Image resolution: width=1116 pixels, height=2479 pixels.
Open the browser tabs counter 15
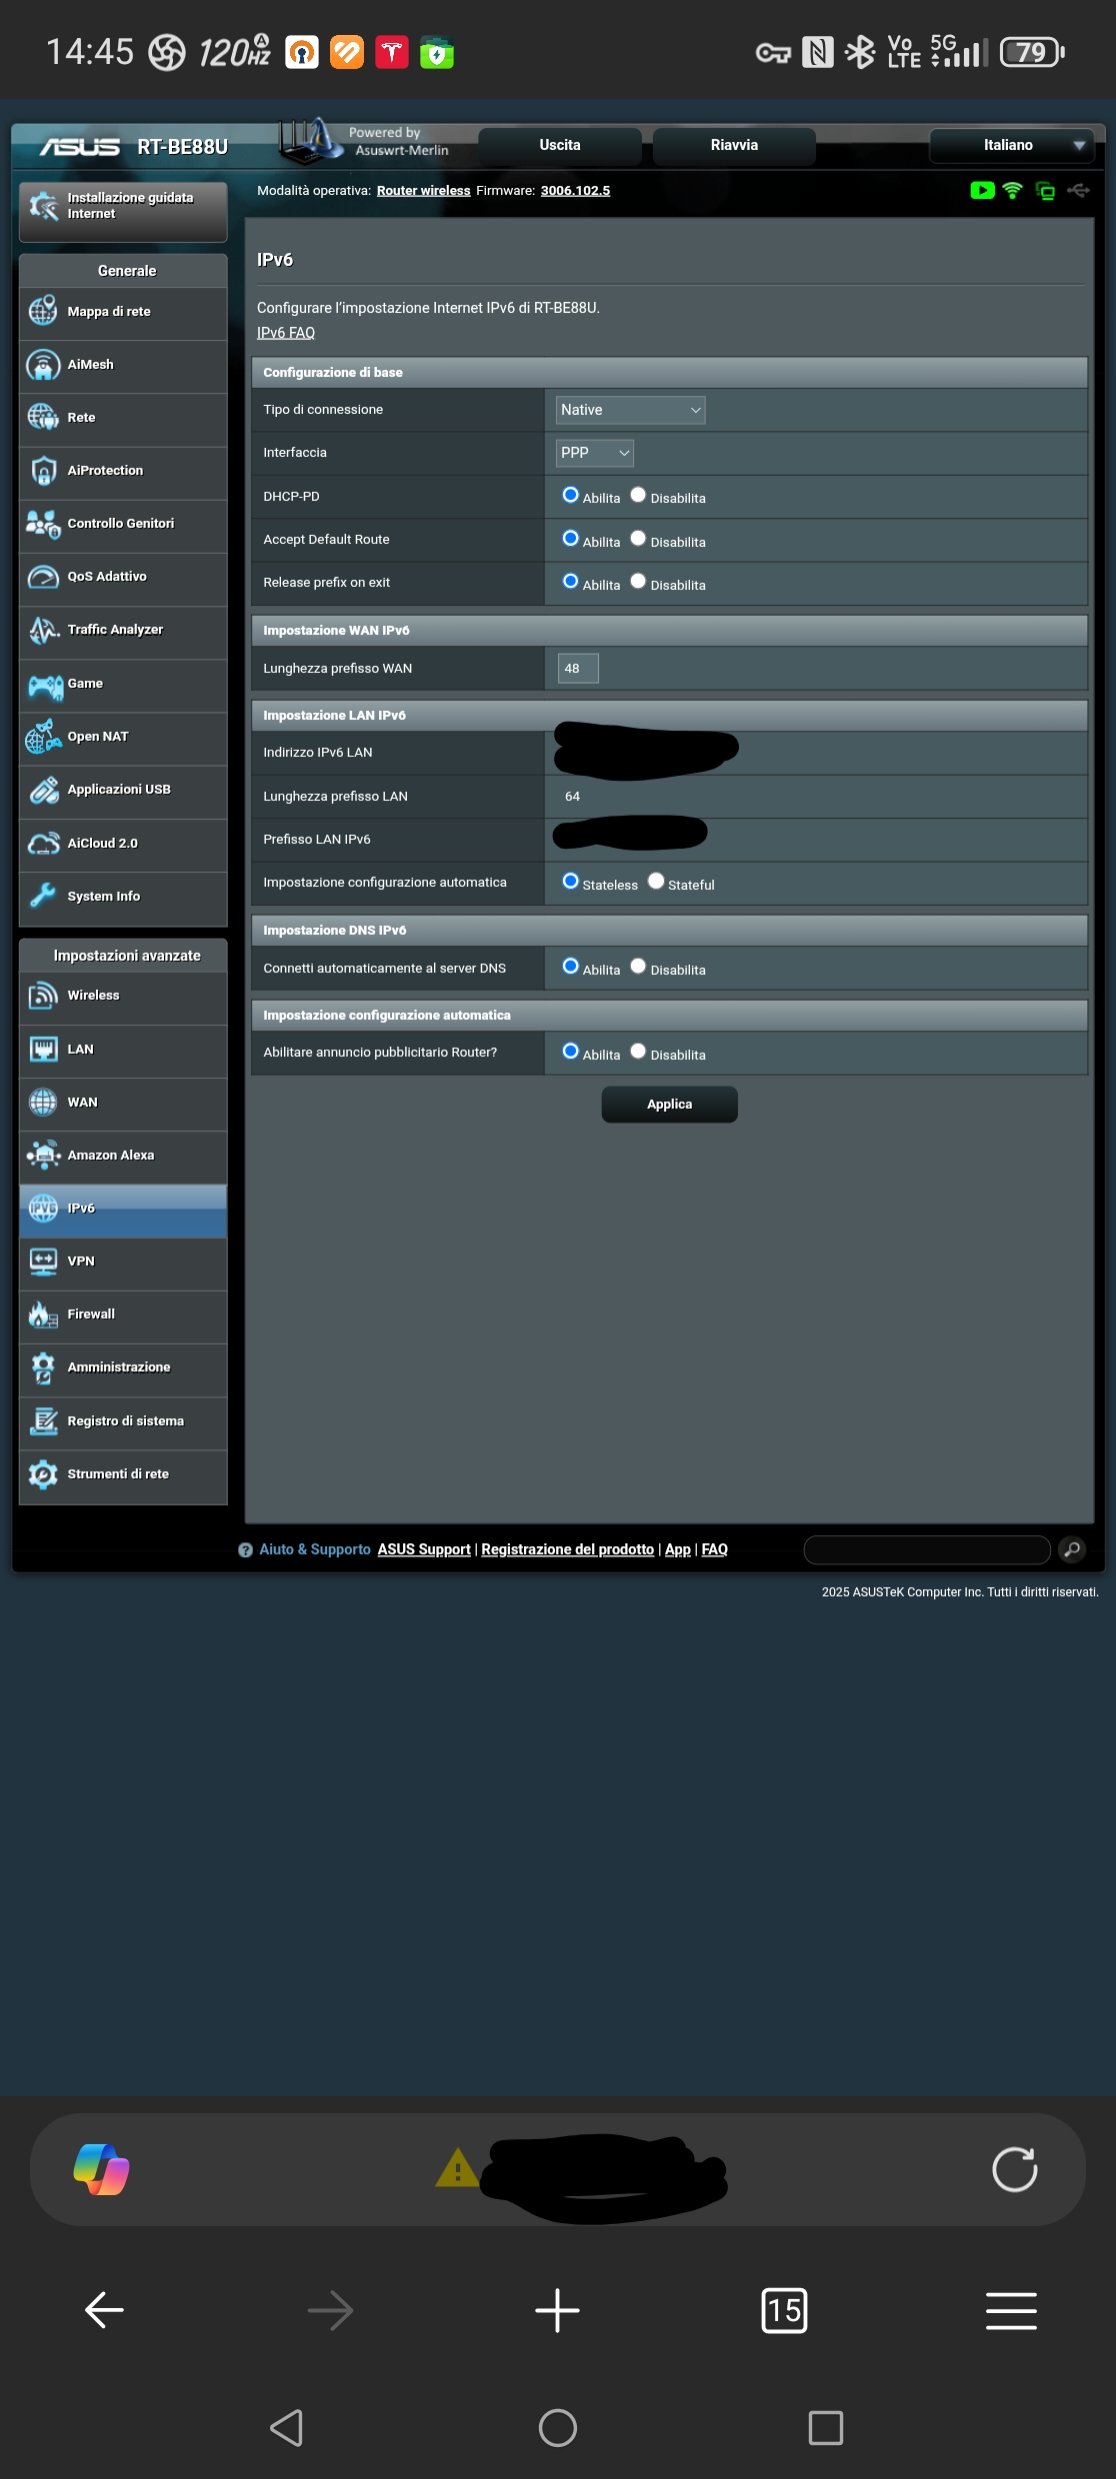(x=784, y=2310)
